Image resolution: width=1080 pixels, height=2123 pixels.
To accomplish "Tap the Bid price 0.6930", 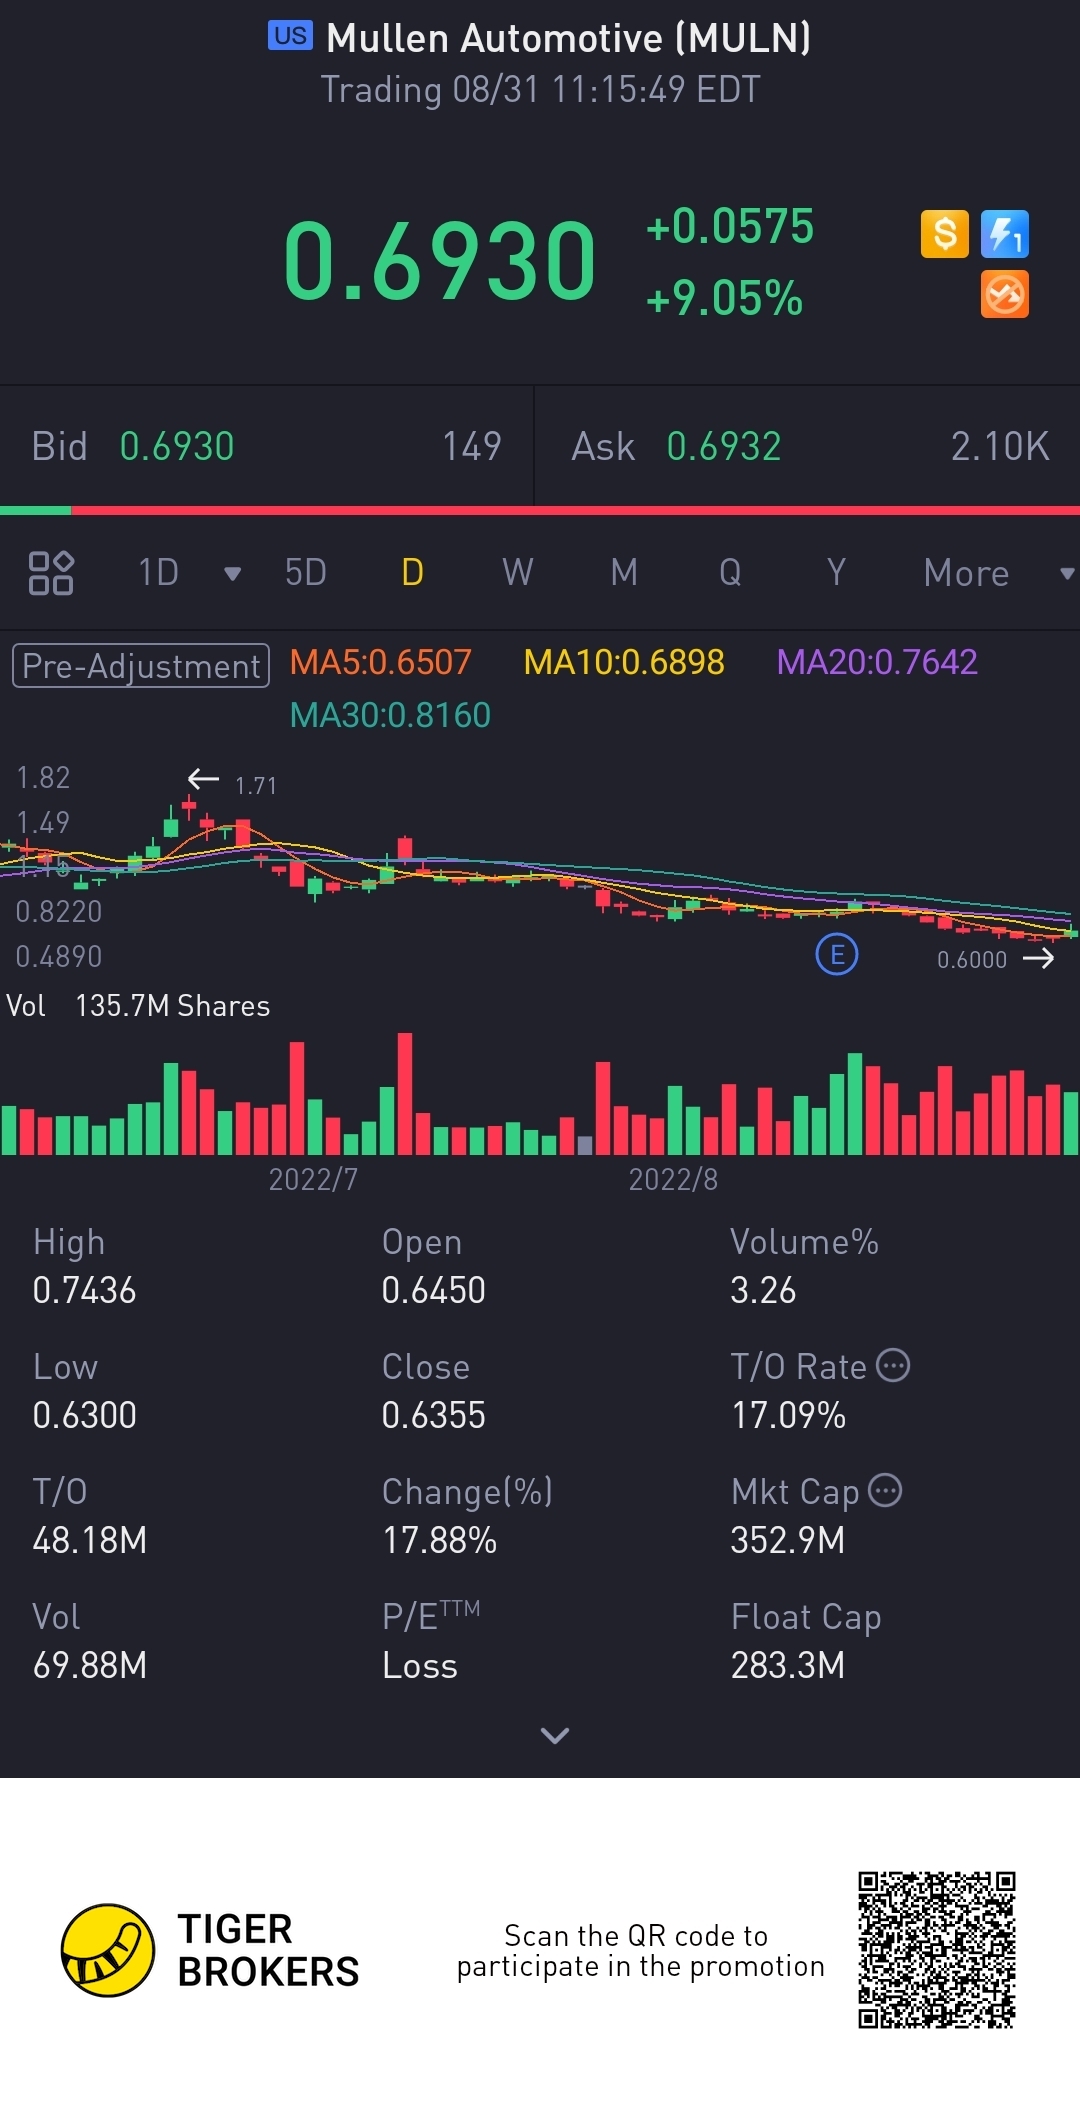I will [x=177, y=446].
